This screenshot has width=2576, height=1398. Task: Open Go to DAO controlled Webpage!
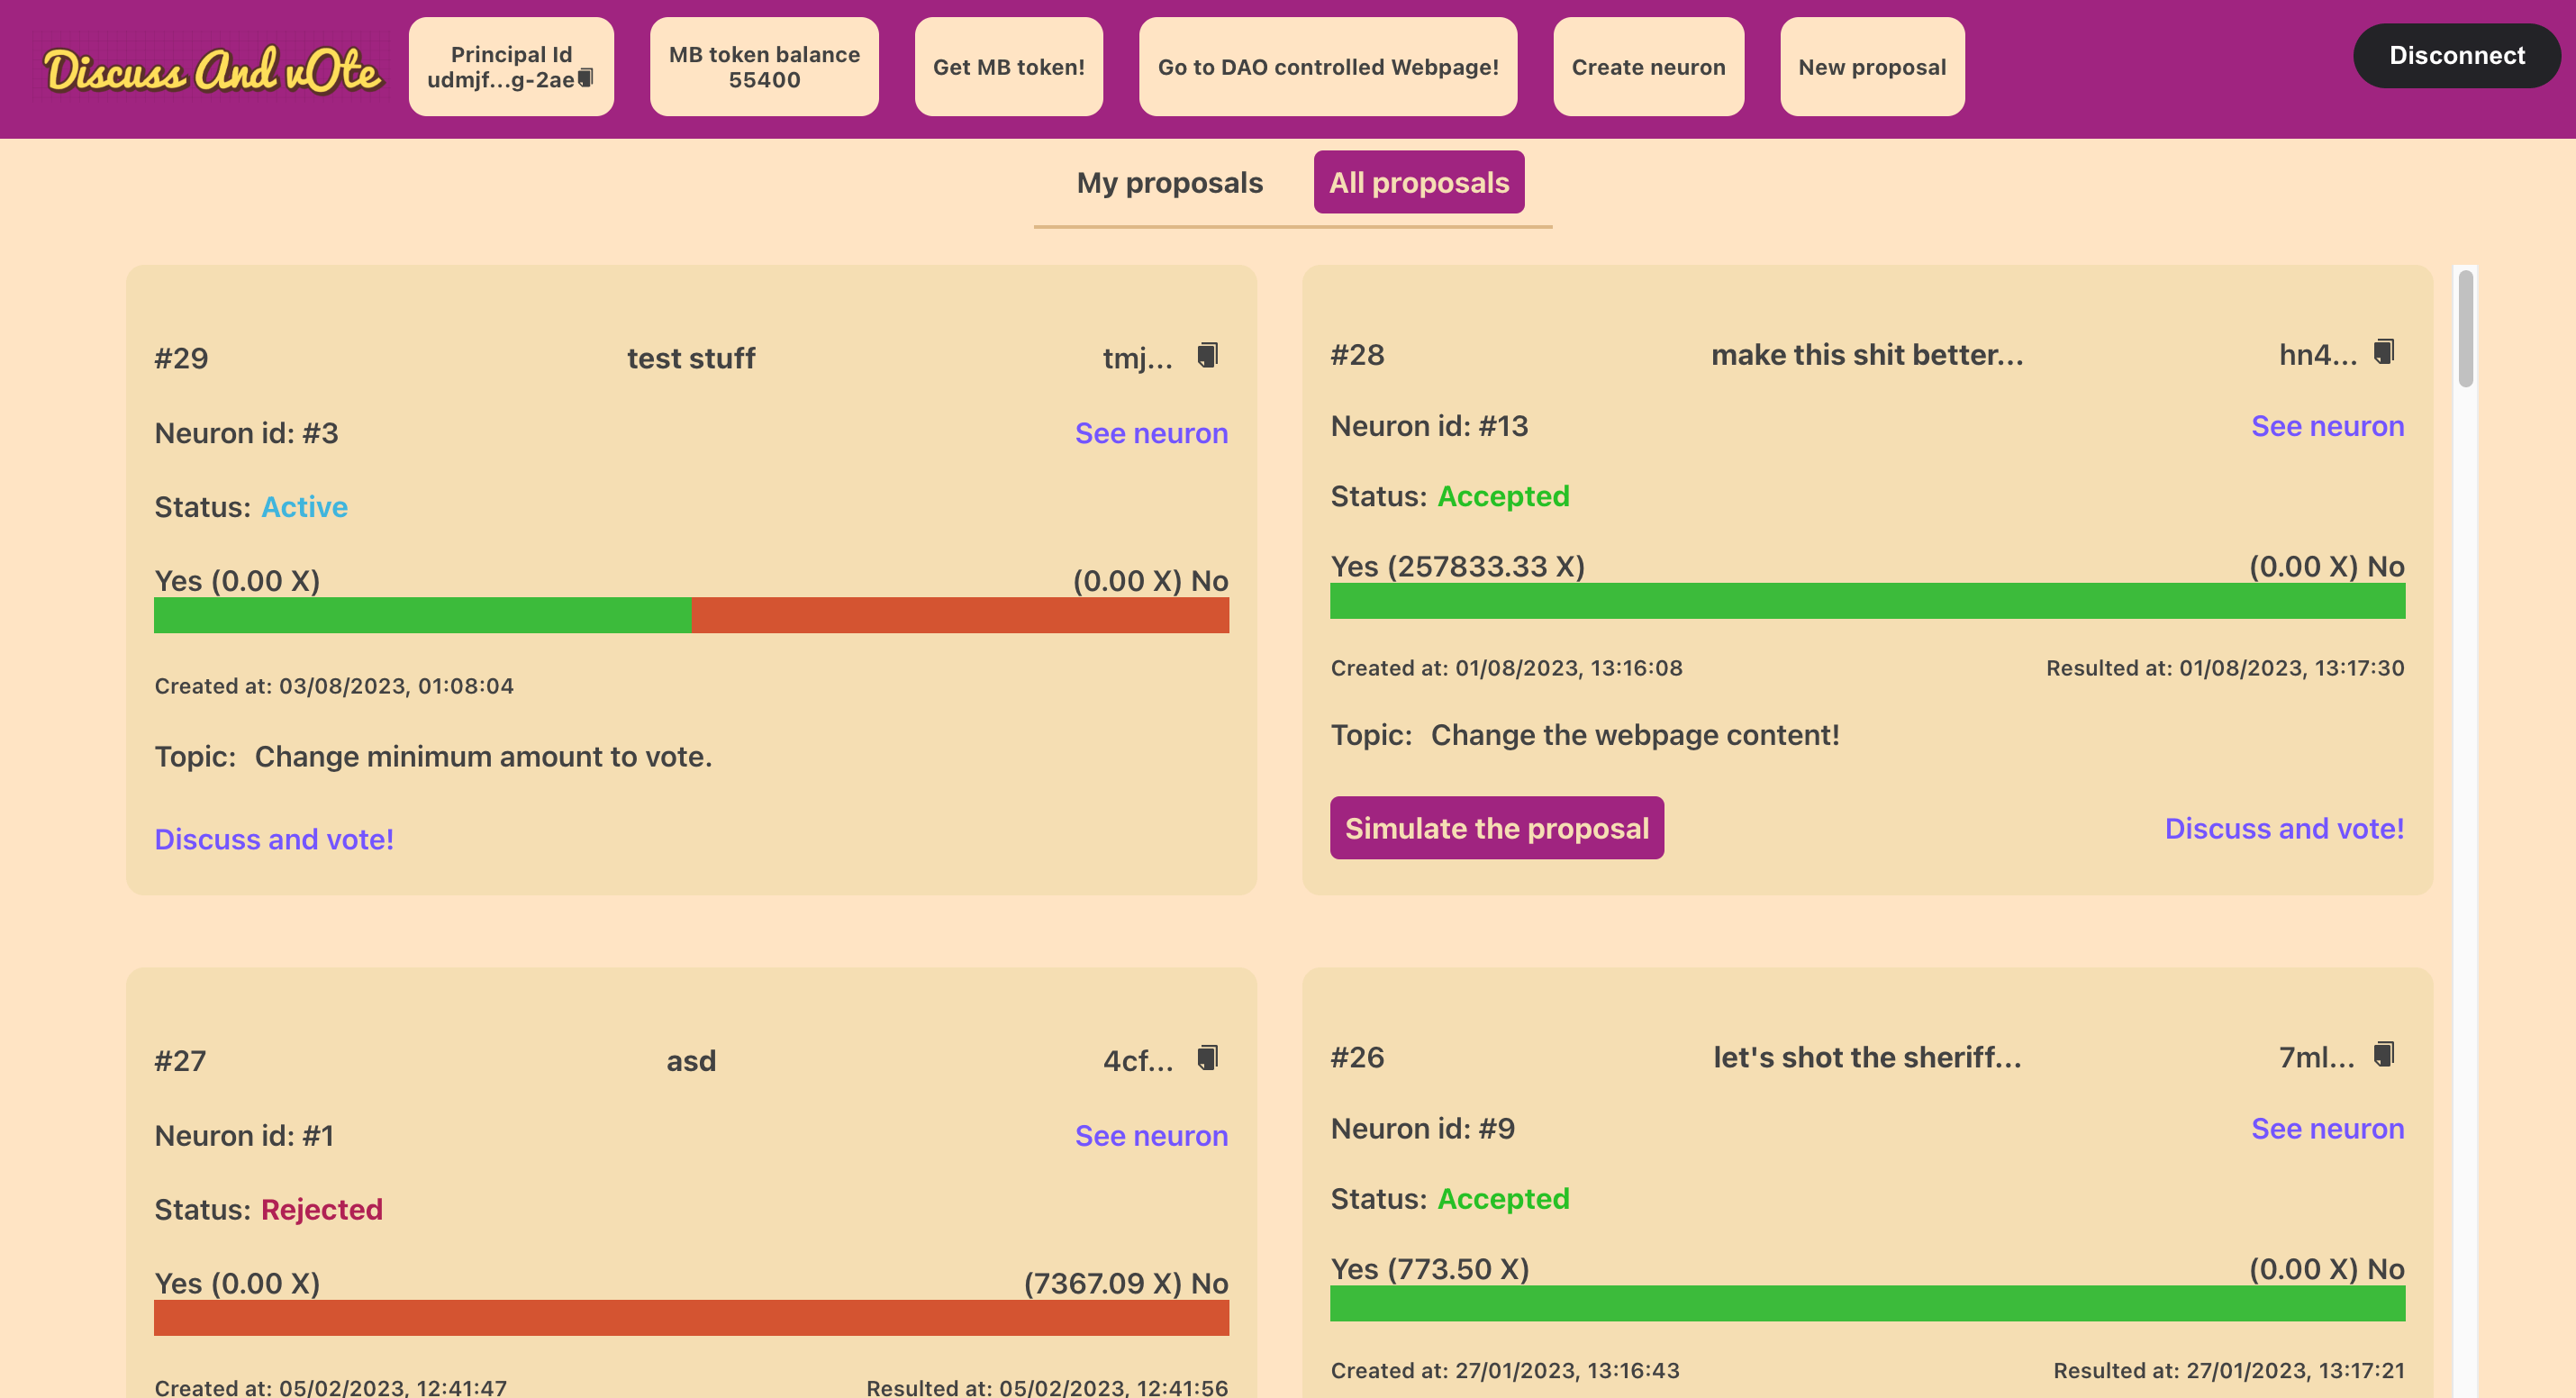pyautogui.click(x=1327, y=67)
